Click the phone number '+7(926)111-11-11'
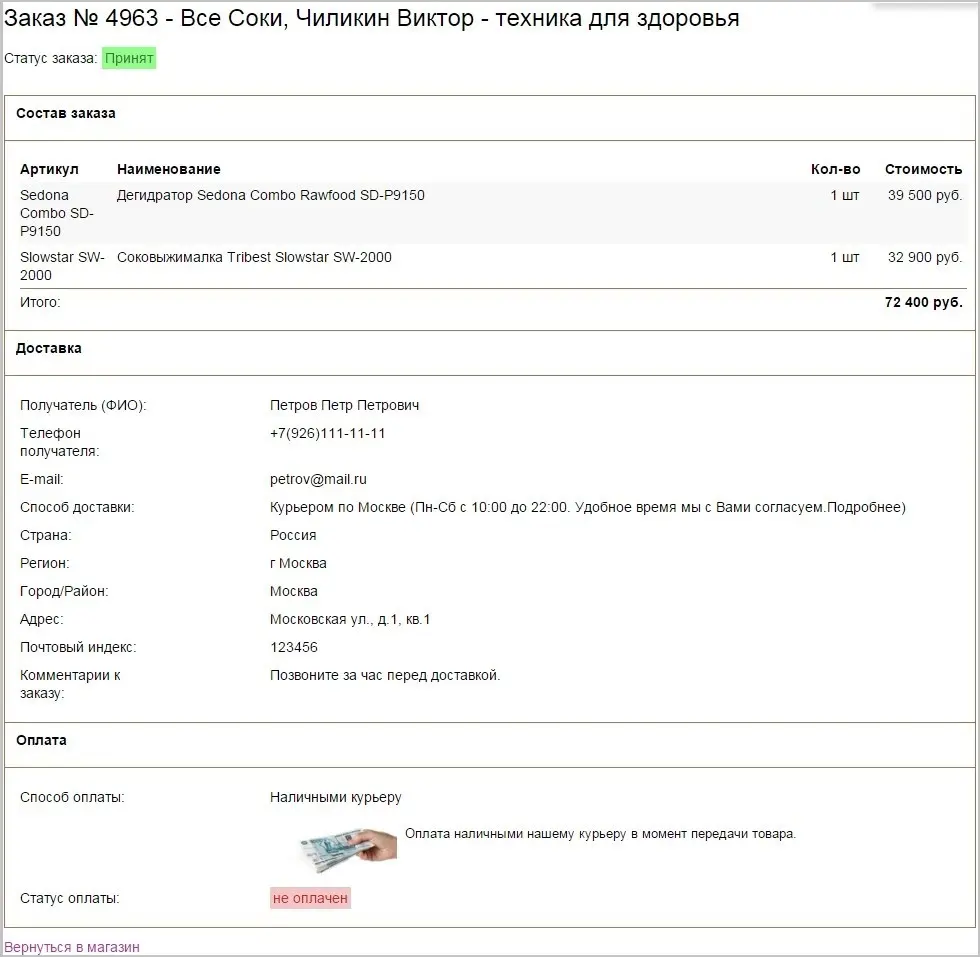Viewport: 980px width, 957px height. pyautogui.click(x=328, y=433)
